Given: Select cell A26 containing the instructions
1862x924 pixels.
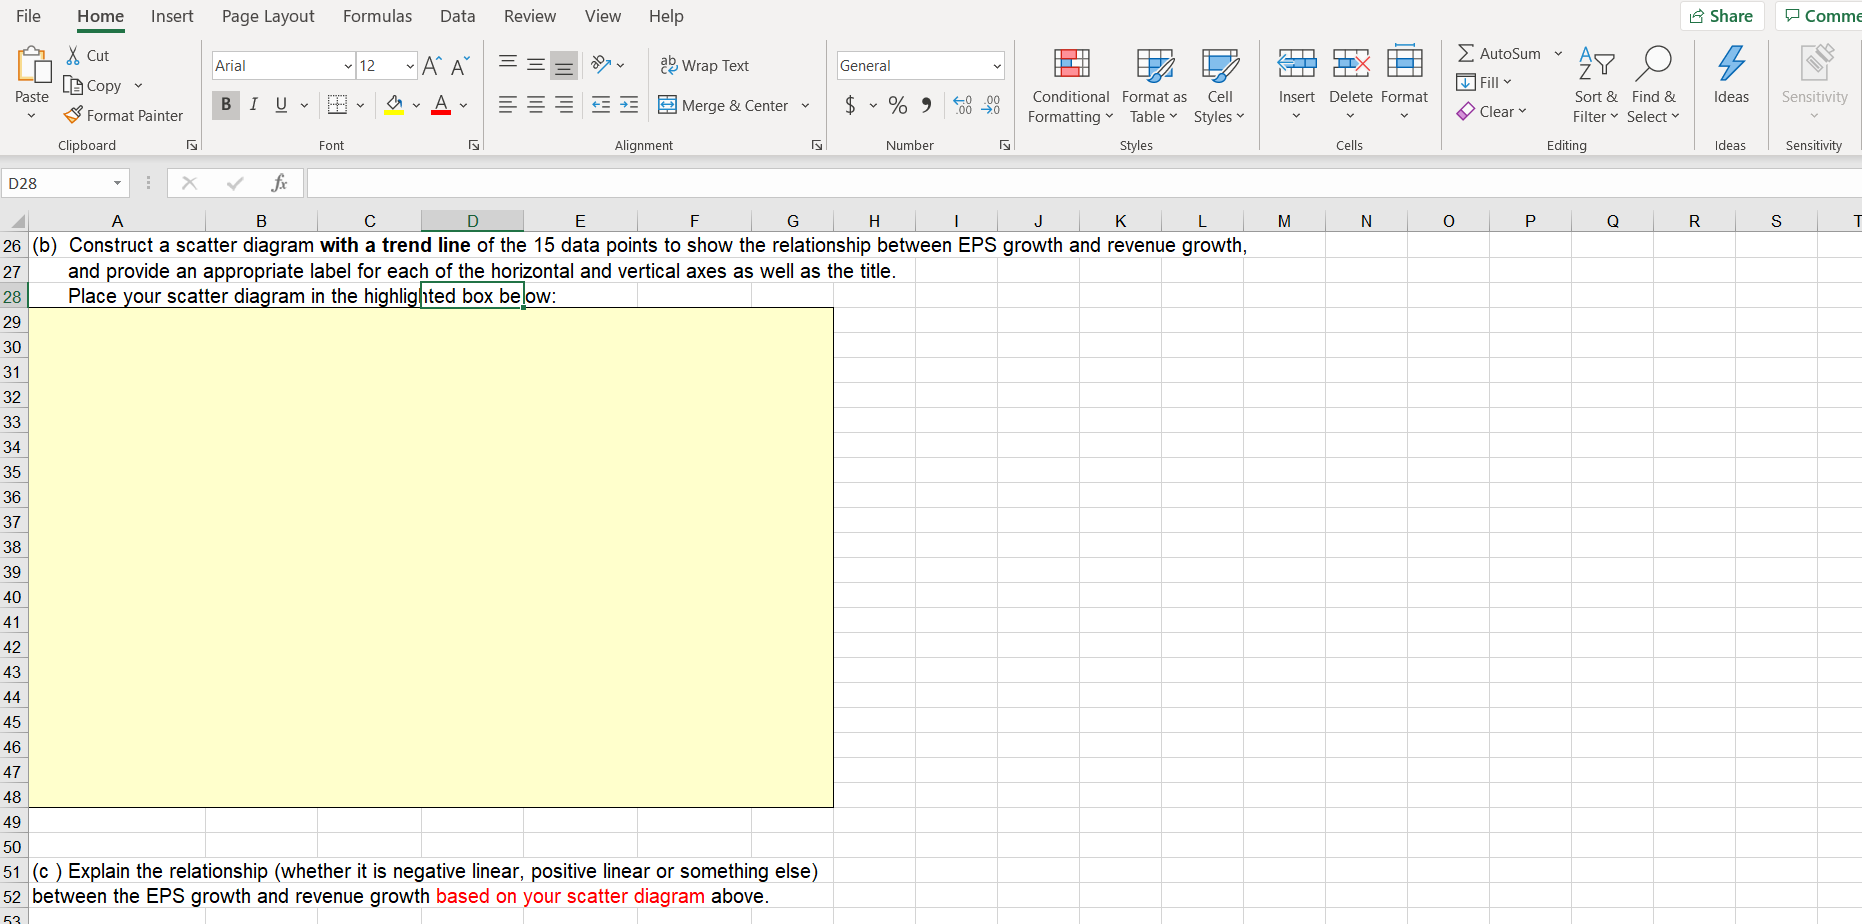Looking at the screenshot, I should 117,245.
